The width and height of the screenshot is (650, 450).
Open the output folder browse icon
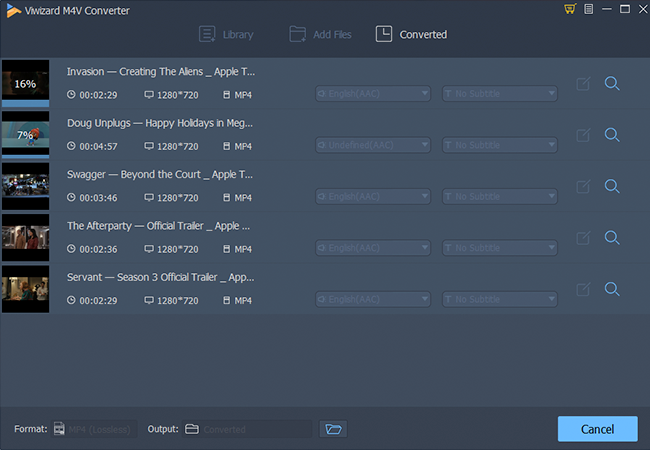333,429
